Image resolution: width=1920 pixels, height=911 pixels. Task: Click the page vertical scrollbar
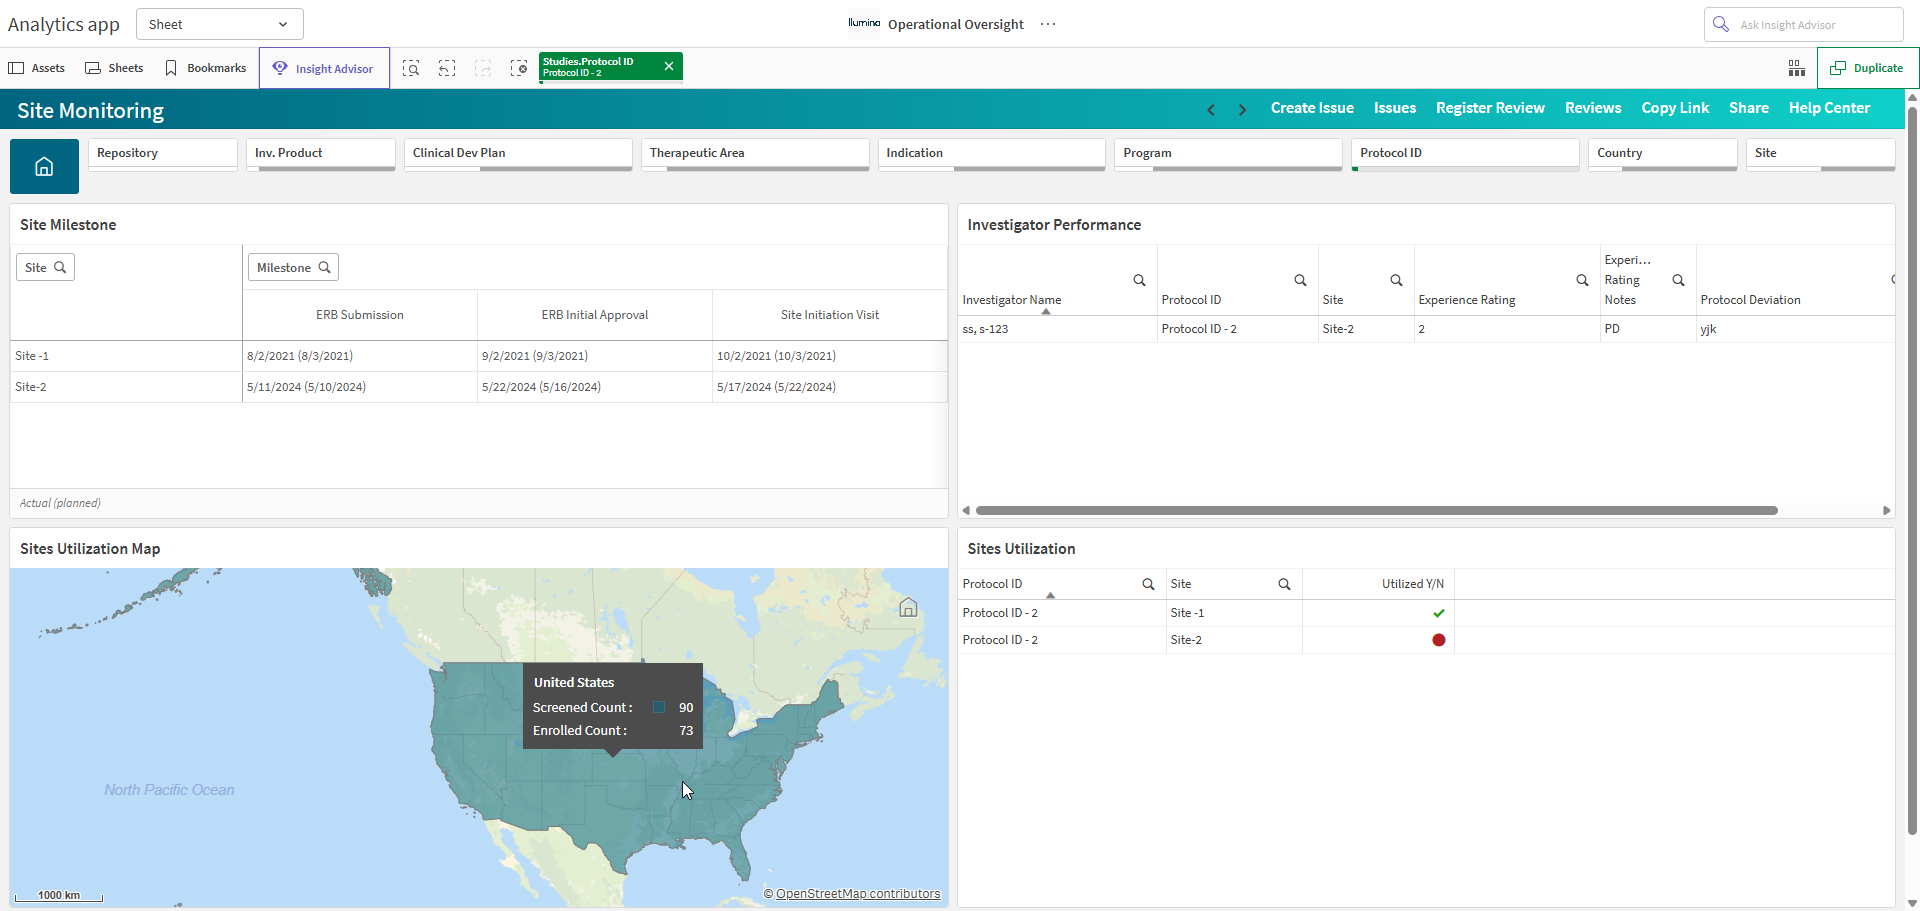pos(1912,470)
